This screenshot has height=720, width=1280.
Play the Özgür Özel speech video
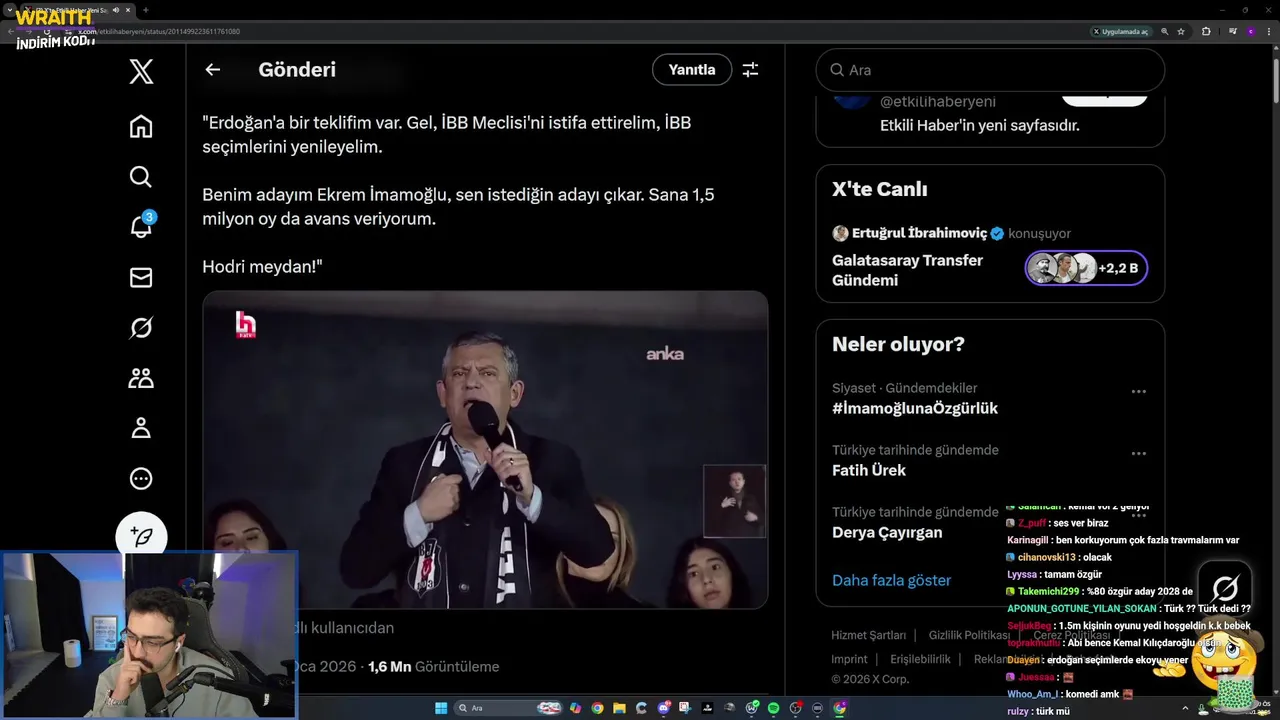485,450
